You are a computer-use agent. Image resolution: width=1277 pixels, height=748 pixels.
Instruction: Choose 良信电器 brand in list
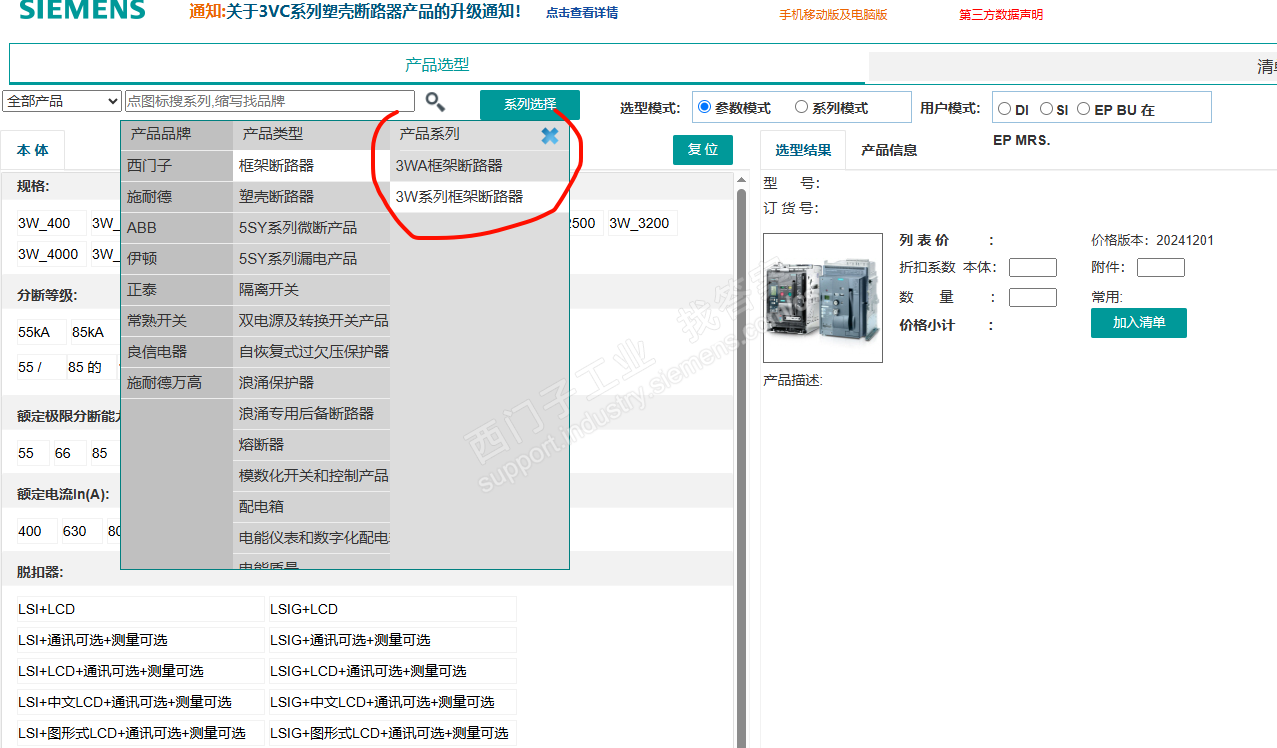[177, 351]
